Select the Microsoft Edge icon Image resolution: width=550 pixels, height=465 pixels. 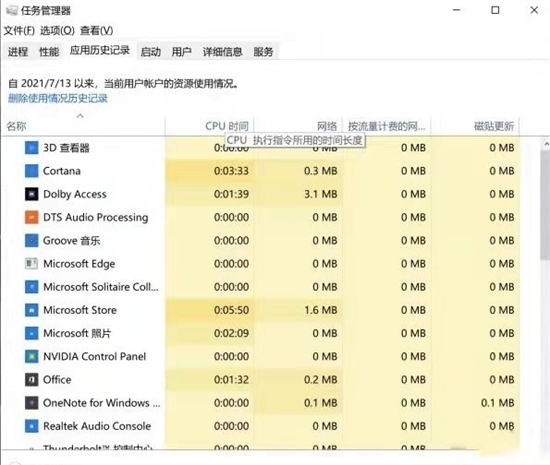pyautogui.click(x=32, y=264)
